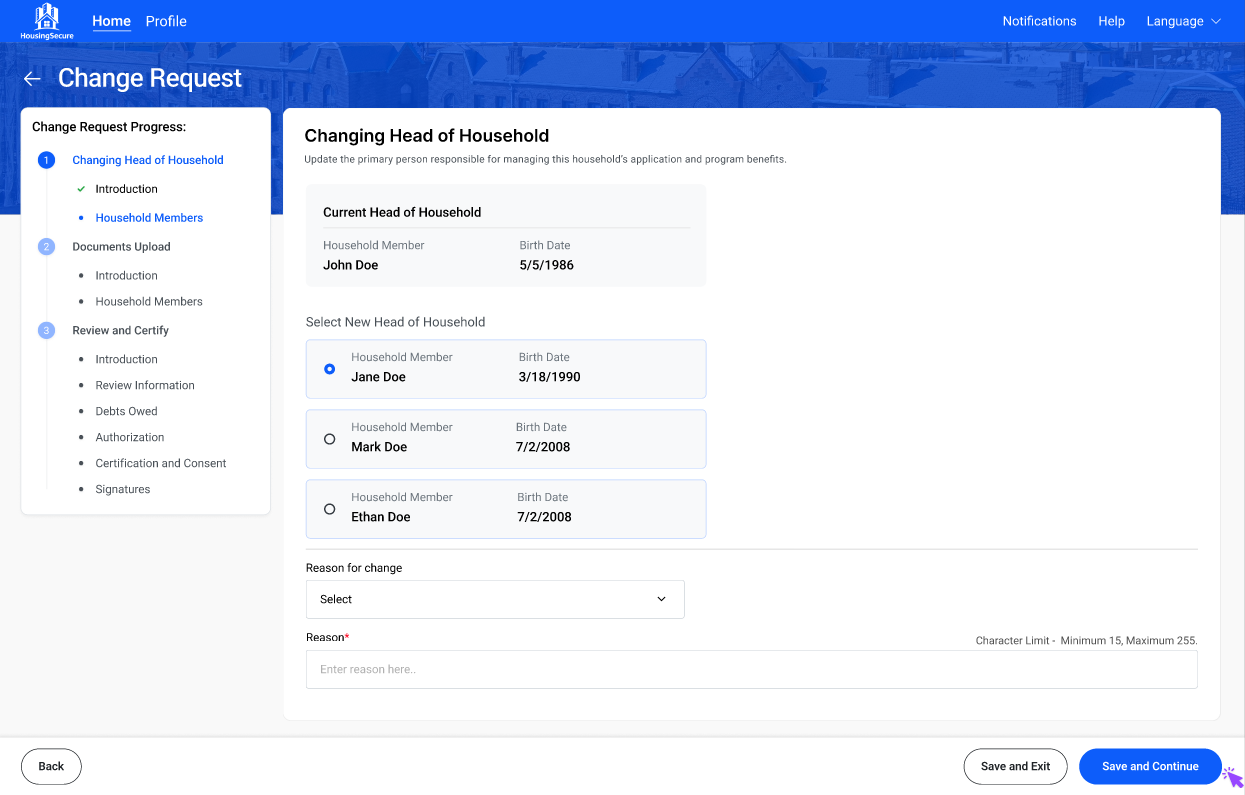
Task: Click step 1 circle icon in progress
Action: click(46, 160)
